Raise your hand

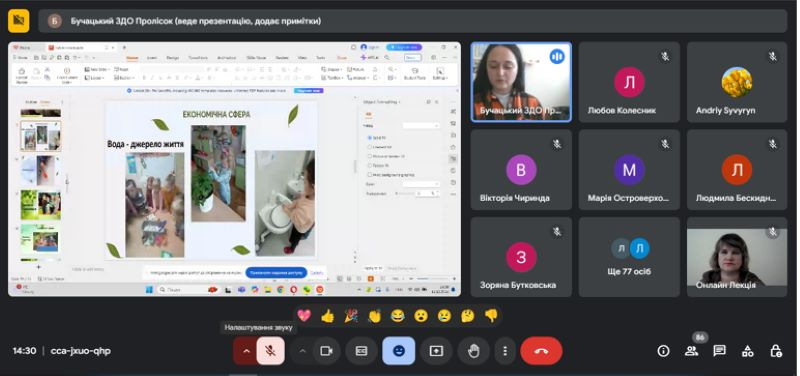(x=474, y=351)
